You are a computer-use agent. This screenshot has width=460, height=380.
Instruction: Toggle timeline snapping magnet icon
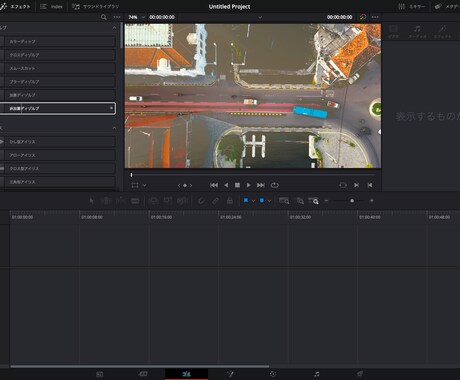tap(201, 201)
